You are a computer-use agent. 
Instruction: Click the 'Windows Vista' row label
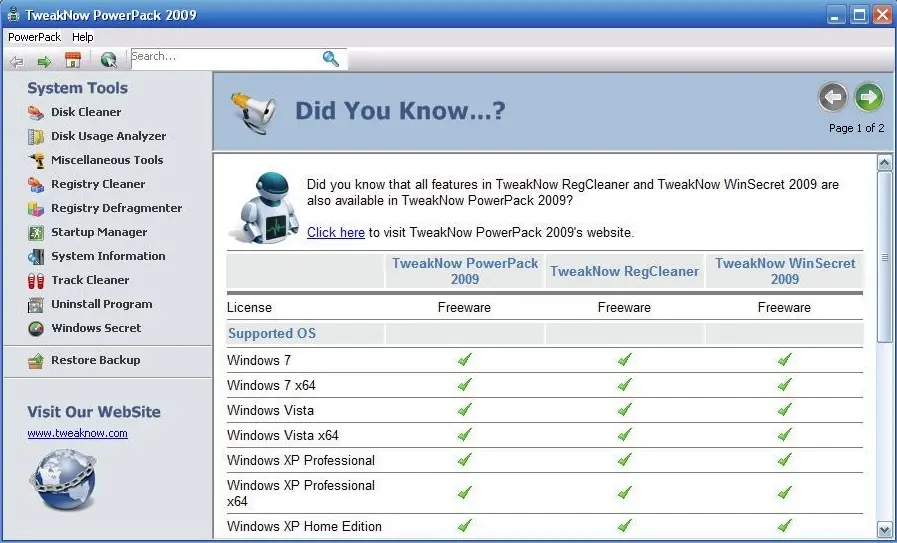pos(270,411)
